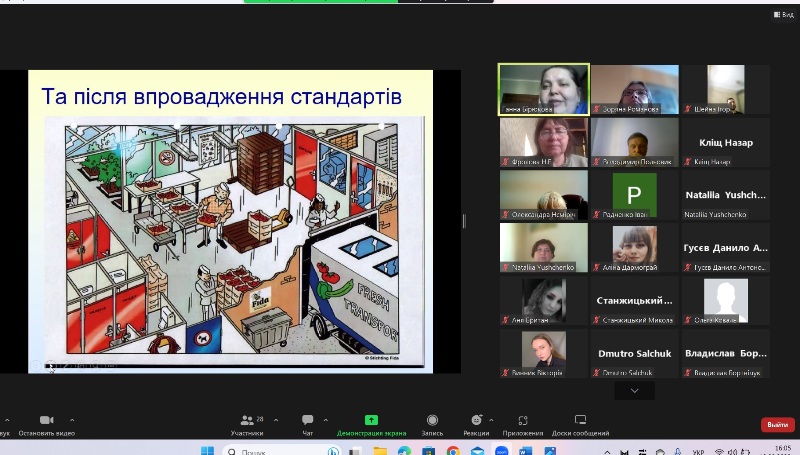Open the Apps (Приложения) panel
The width and height of the screenshot is (800, 455).
tap(523, 424)
